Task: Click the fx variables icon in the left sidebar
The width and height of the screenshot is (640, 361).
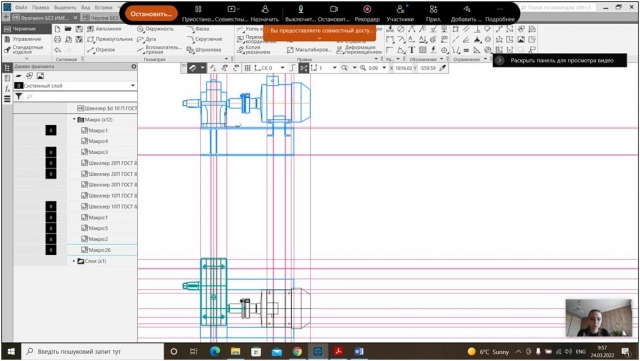Action: pos(7,88)
